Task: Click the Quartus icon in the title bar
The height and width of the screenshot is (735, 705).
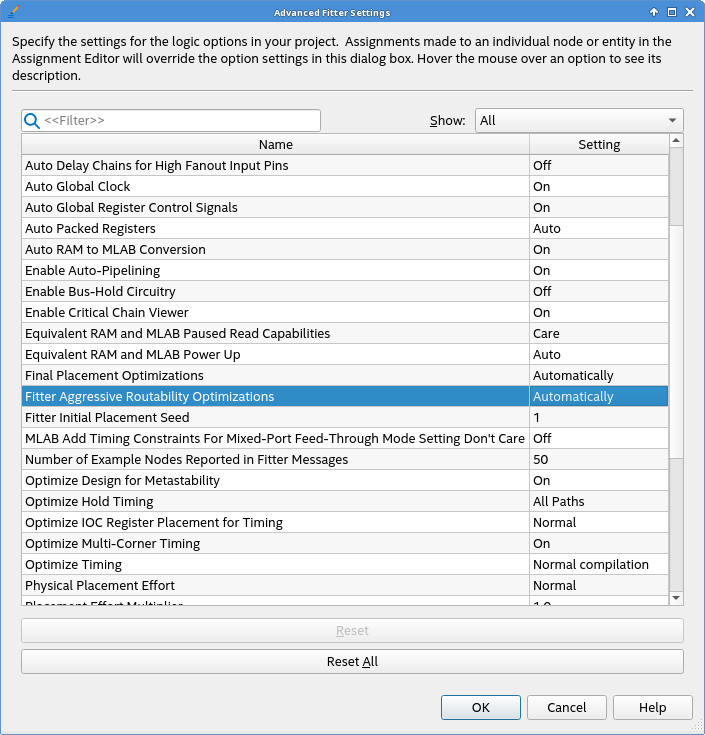Action: [x=14, y=12]
